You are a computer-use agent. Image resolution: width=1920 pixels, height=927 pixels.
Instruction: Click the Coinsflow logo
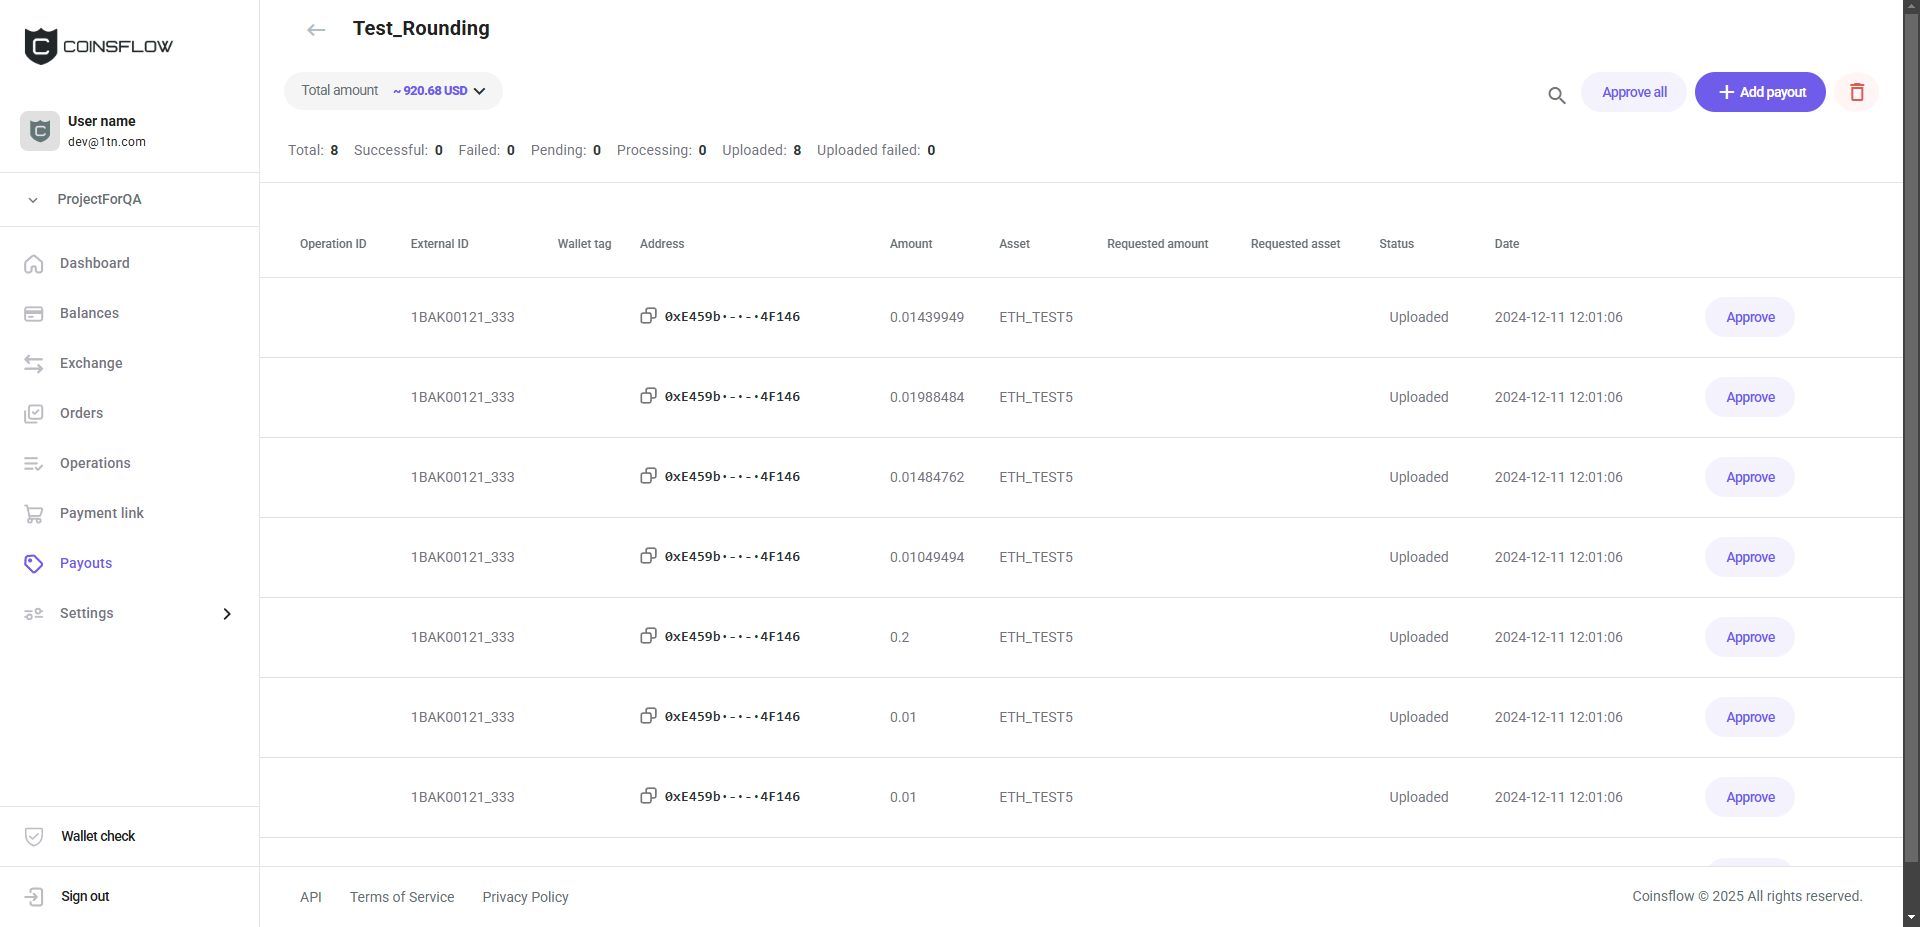pos(98,46)
